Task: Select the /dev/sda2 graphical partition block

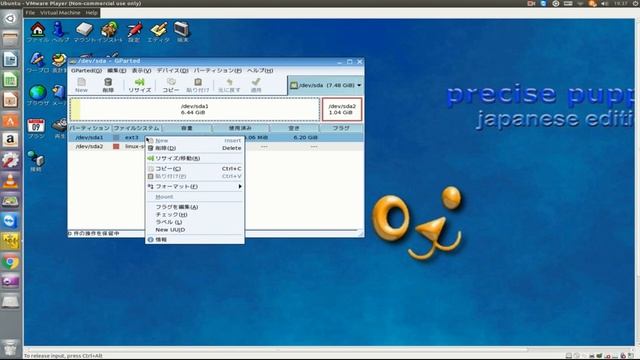Action: pos(342,109)
